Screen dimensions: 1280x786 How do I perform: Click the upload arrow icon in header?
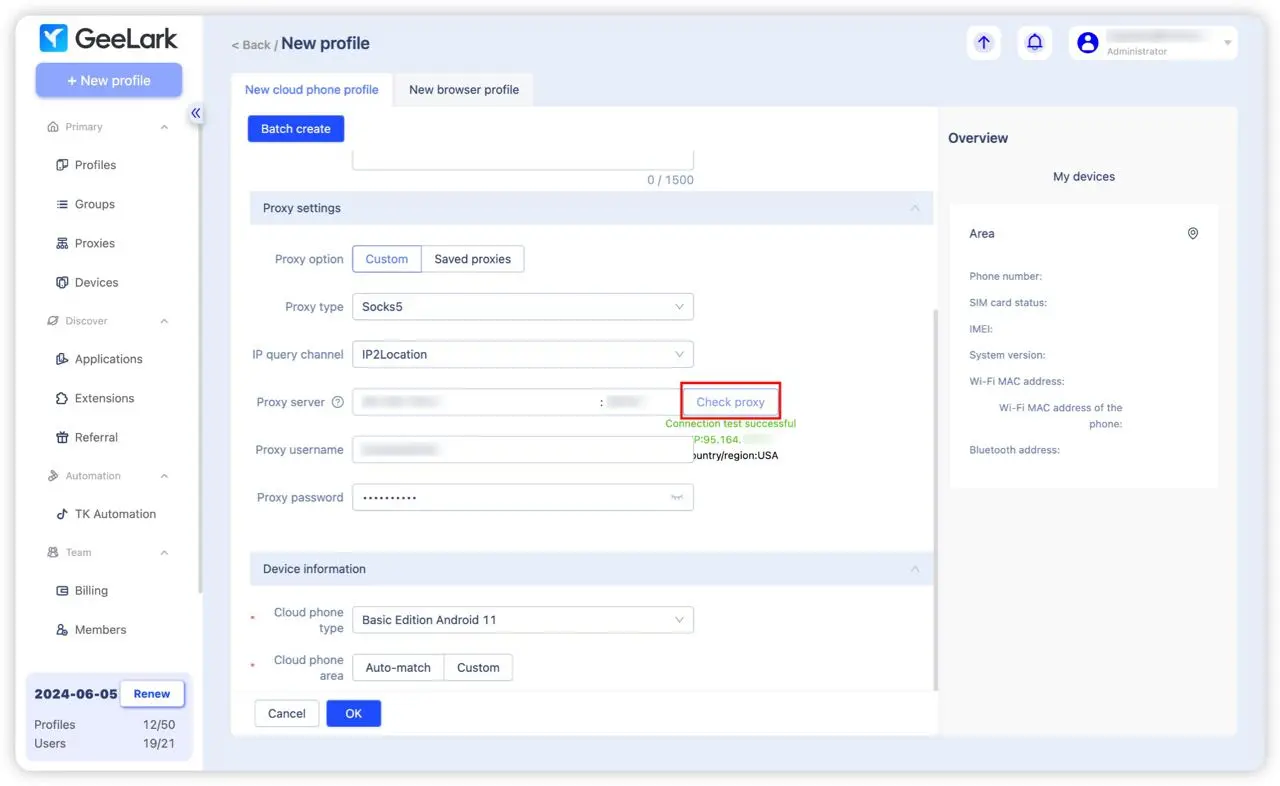(x=983, y=43)
